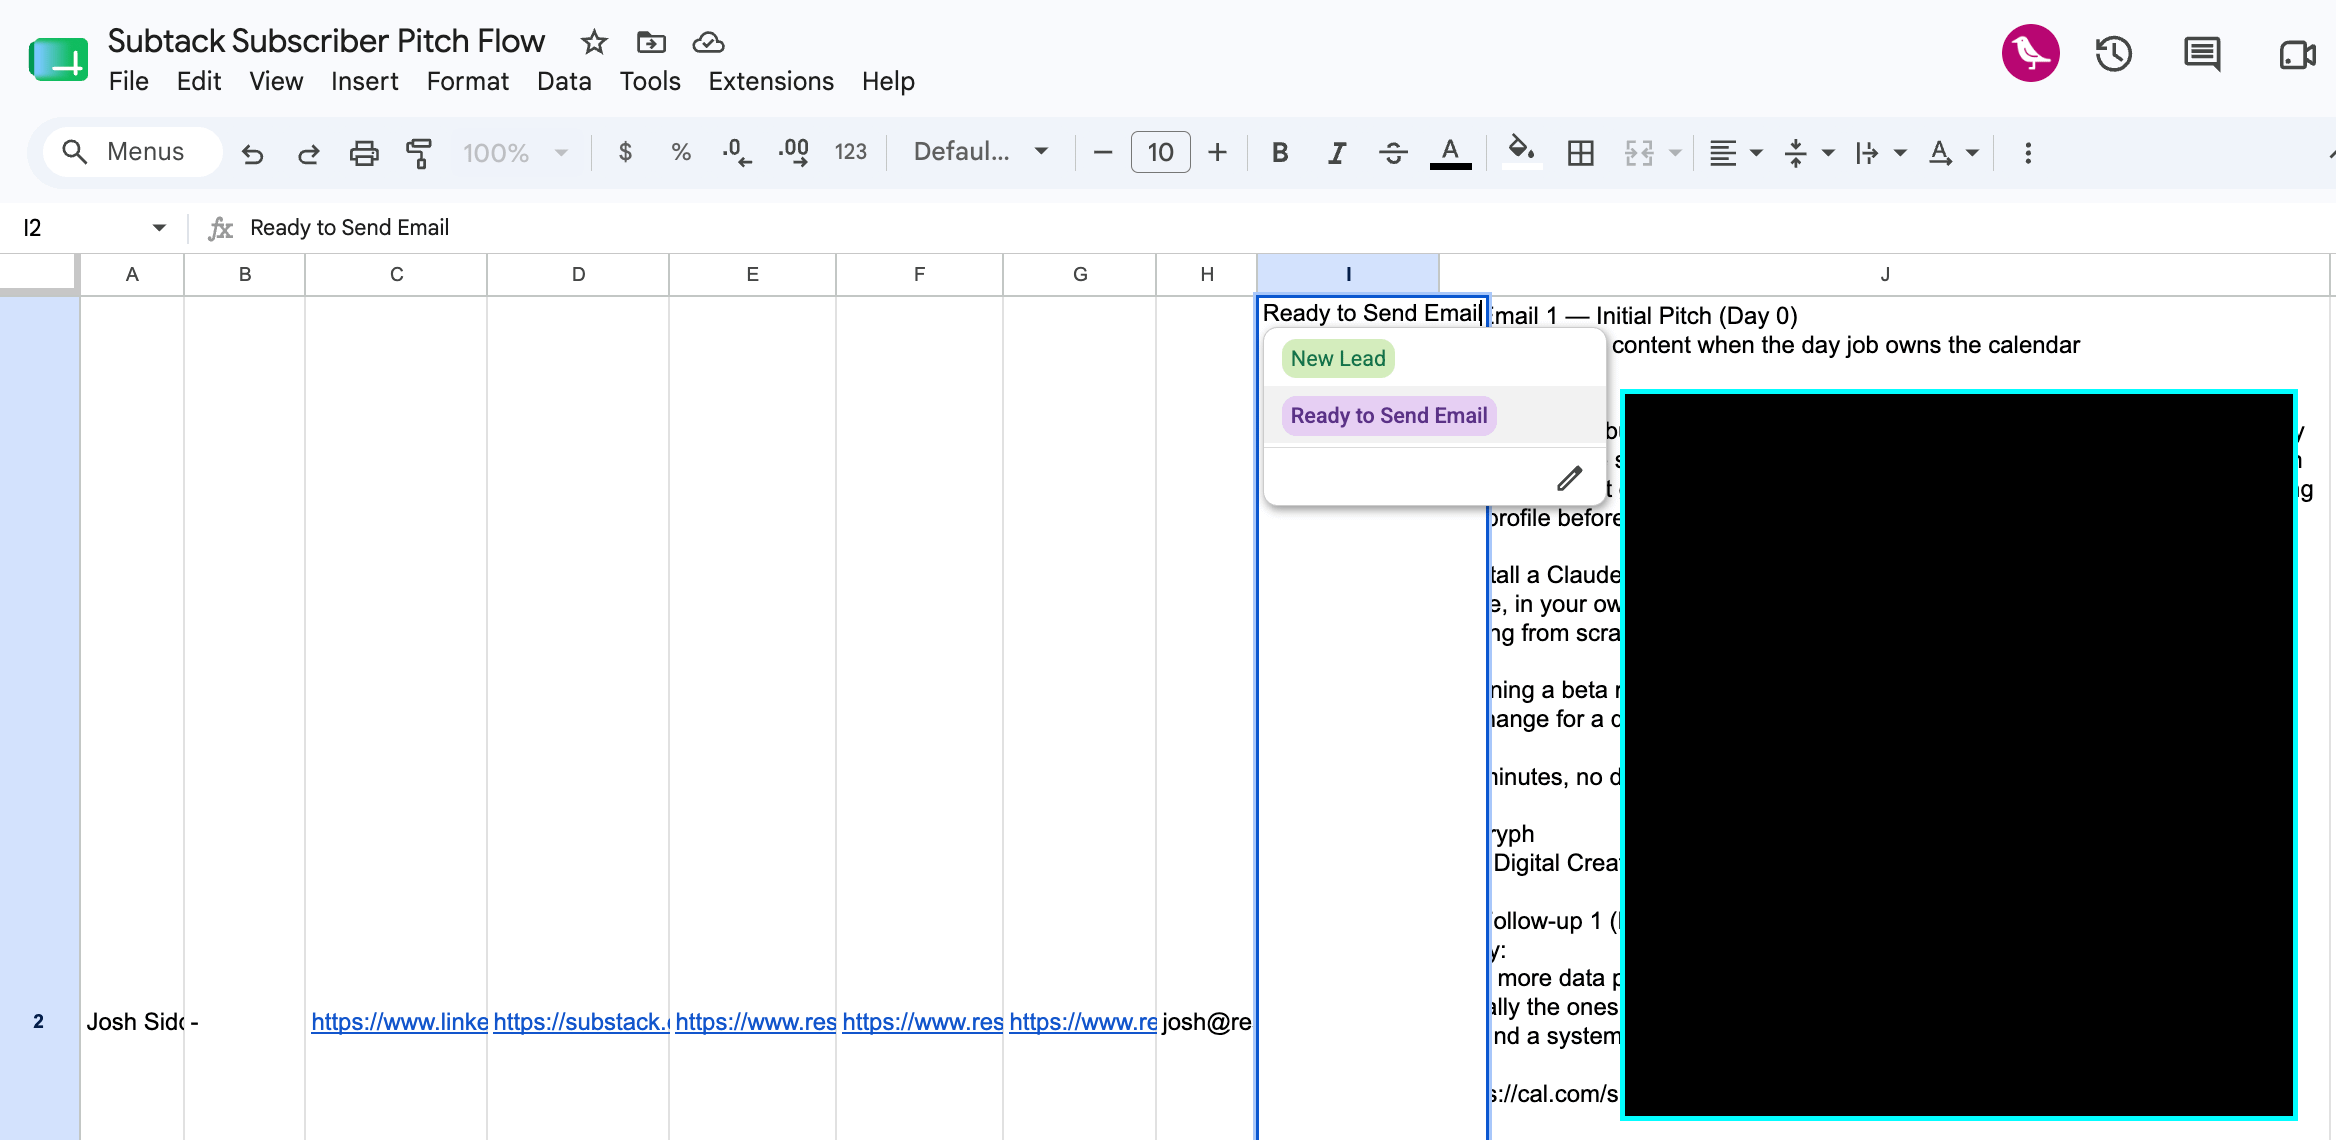The width and height of the screenshot is (2336, 1140).
Task: Open the text rotation dropdown
Action: 1953,153
